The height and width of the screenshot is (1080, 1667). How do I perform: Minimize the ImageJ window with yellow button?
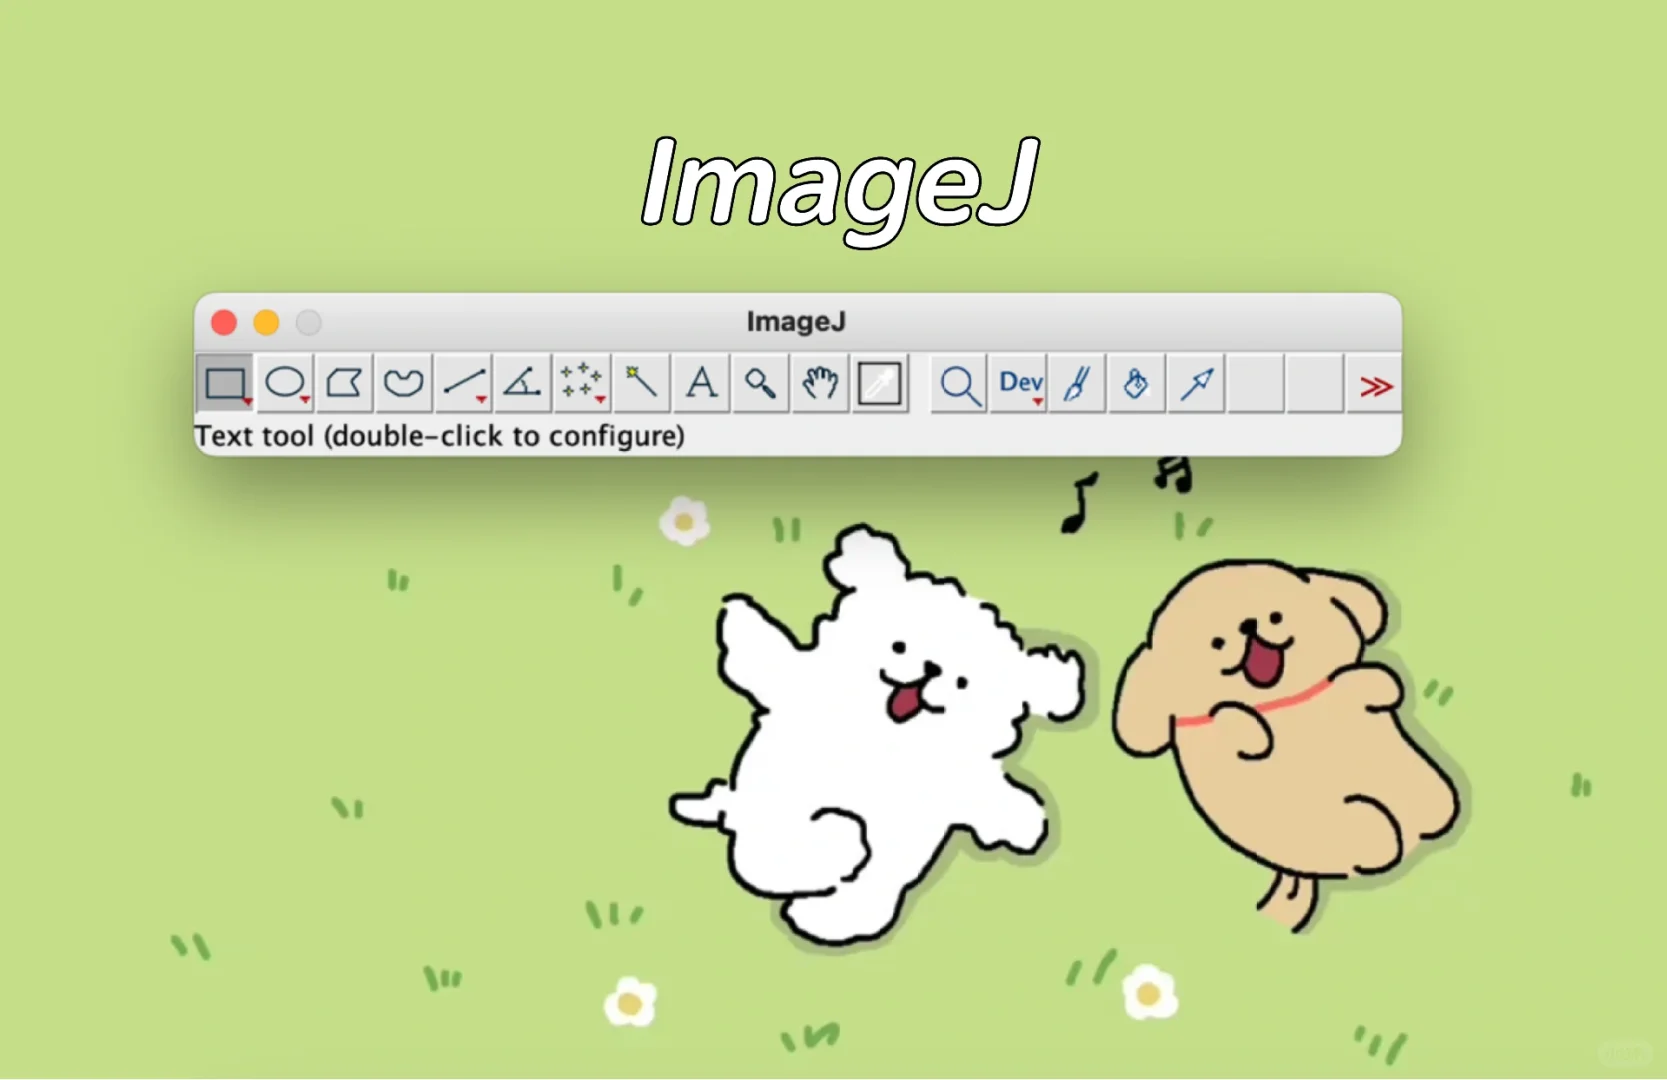pyautogui.click(x=266, y=322)
